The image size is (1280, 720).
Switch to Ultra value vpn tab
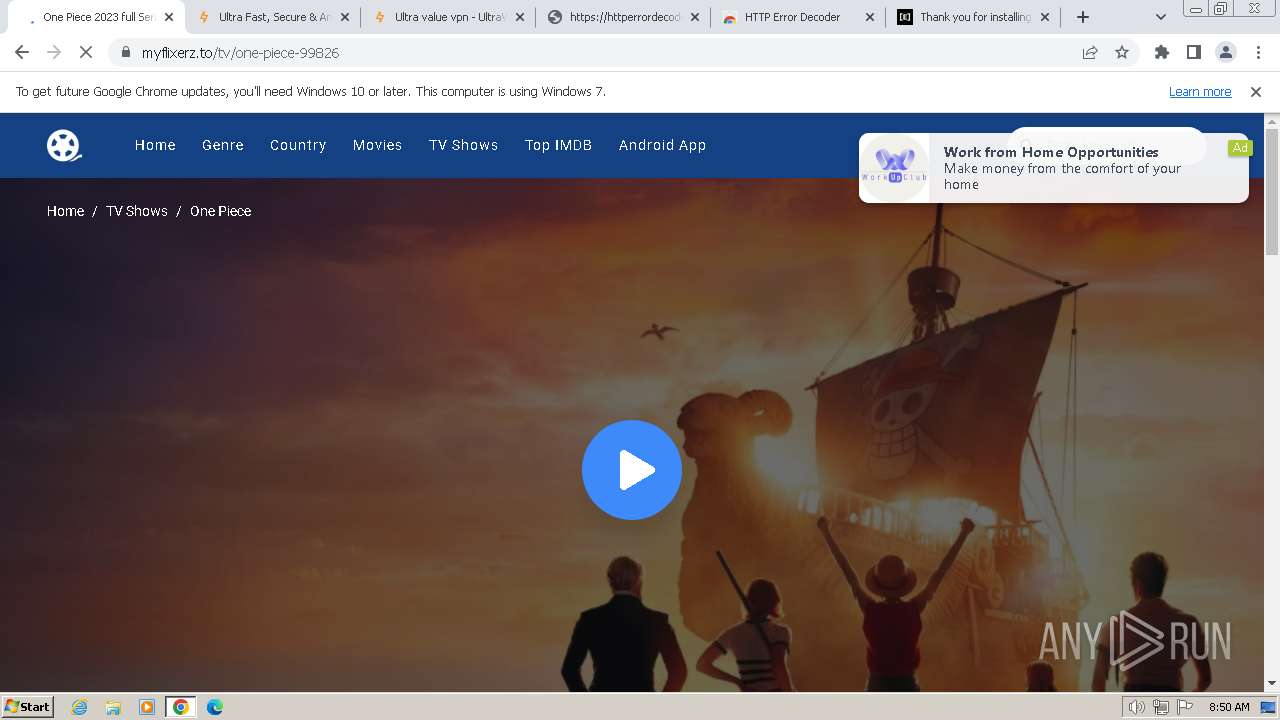click(x=449, y=17)
